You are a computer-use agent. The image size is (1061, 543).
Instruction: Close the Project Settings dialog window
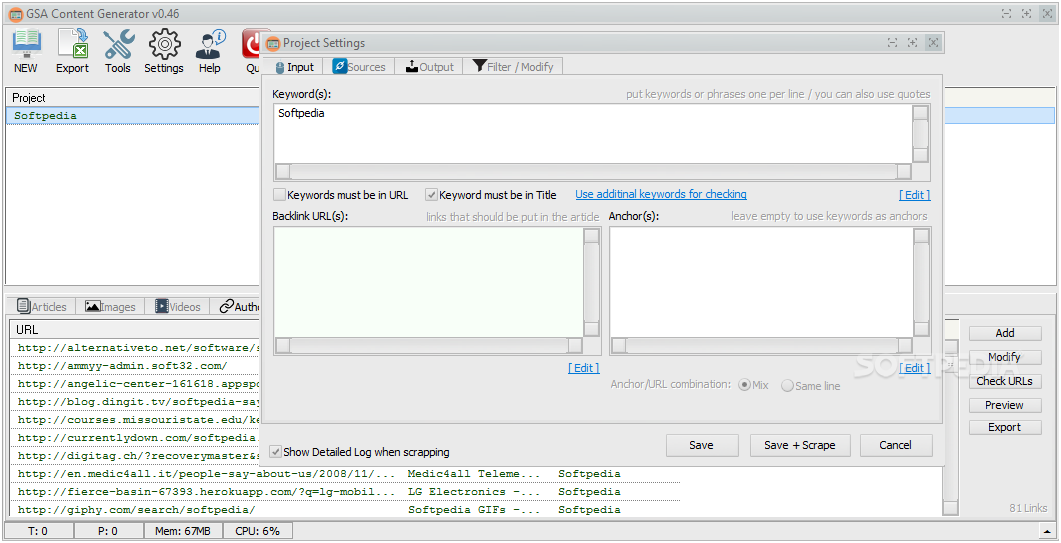932,43
